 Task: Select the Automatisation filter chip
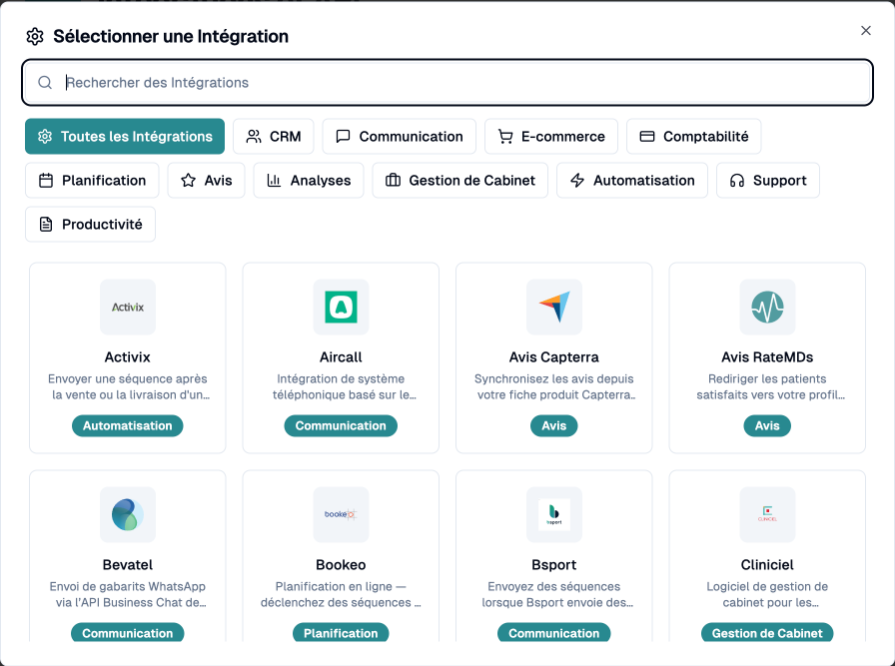pyautogui.click(x=632, y=180)
